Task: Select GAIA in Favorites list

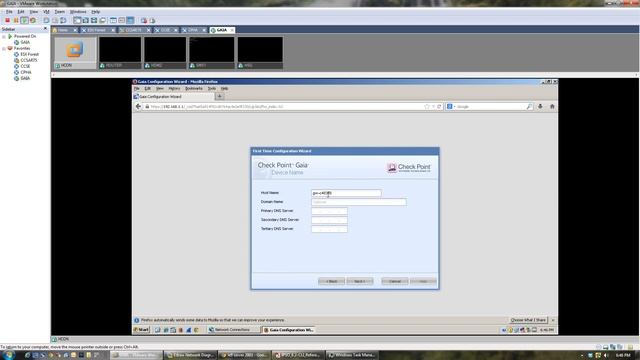Action: pos(25,78)
